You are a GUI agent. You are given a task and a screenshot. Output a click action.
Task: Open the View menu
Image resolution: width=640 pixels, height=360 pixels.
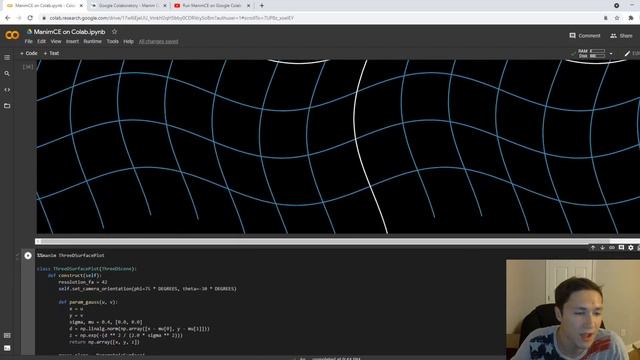[x=56, y=41]
